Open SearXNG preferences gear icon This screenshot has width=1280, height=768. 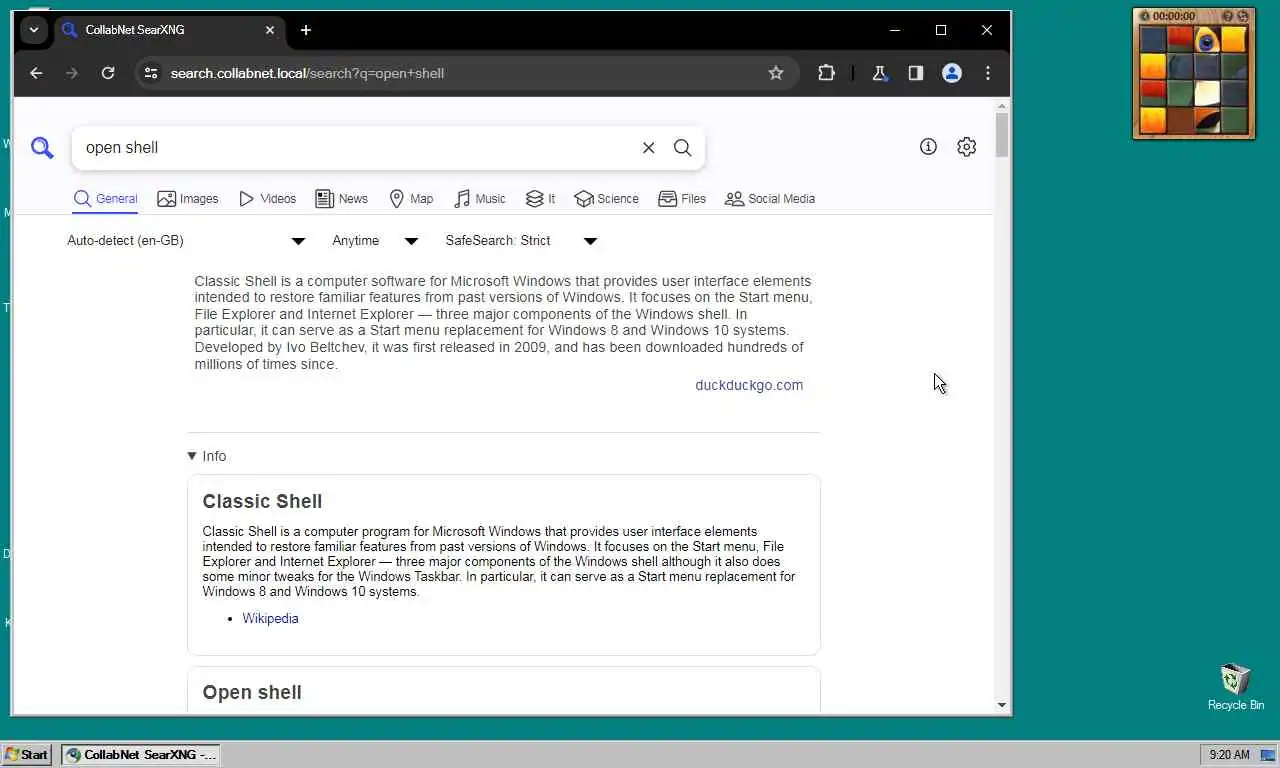click(x=966, y=147)
